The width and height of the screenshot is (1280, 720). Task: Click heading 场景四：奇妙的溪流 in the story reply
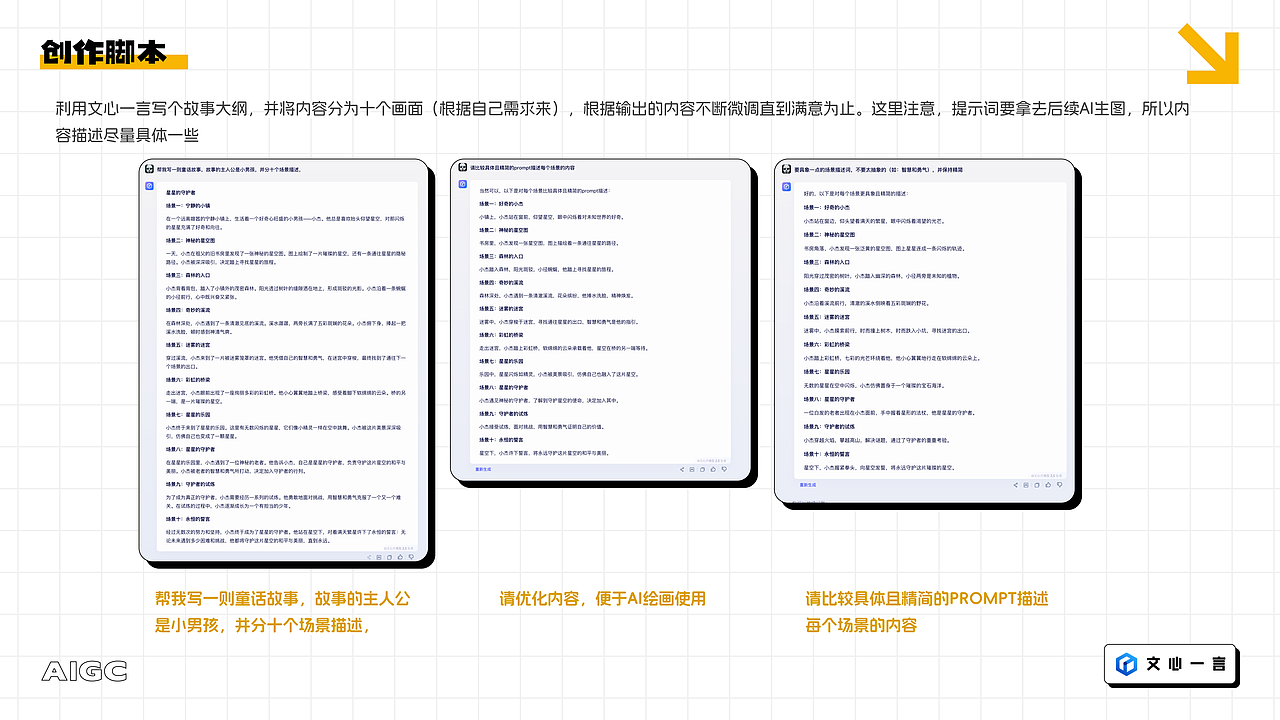(x=188, y=309)
